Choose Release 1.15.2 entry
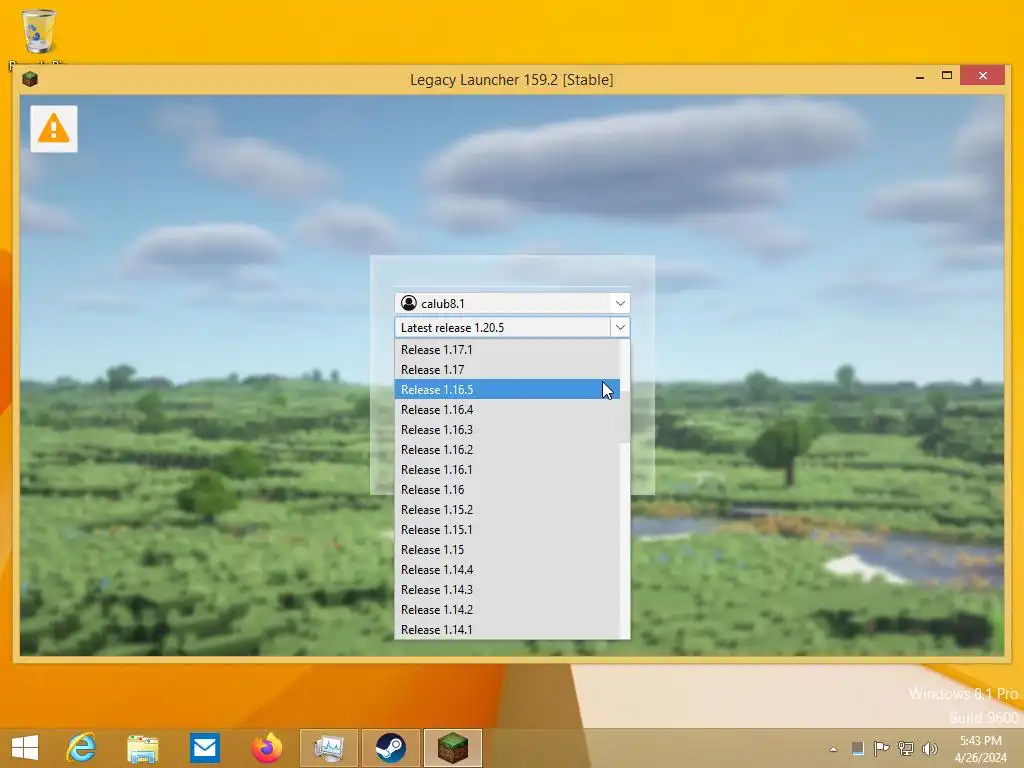1024x768 pixels. tap(507, 509)
